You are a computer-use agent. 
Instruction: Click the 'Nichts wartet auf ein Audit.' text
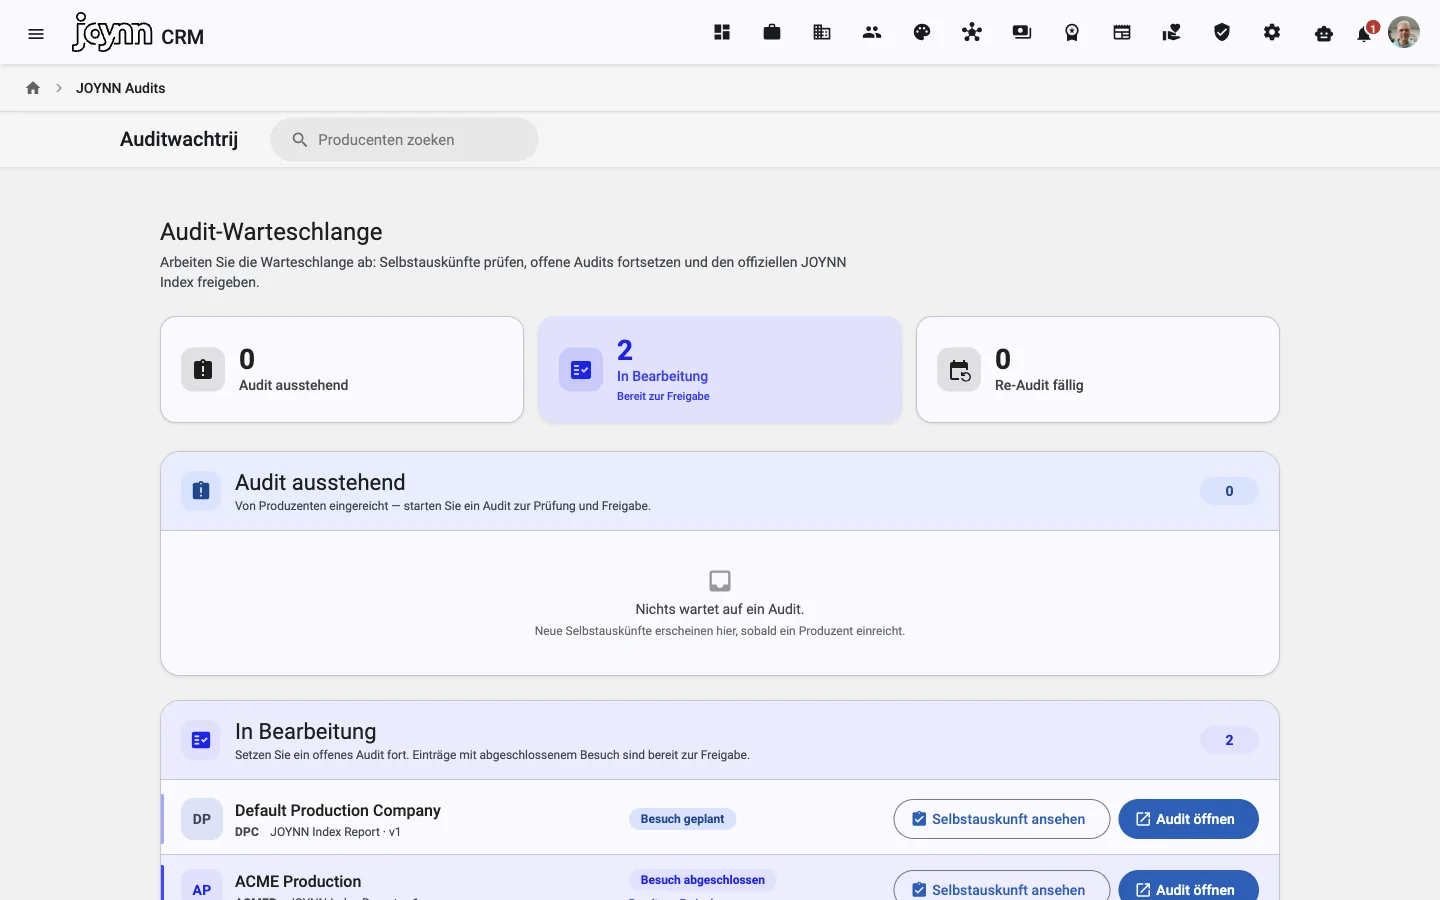[x=720, y=609]
